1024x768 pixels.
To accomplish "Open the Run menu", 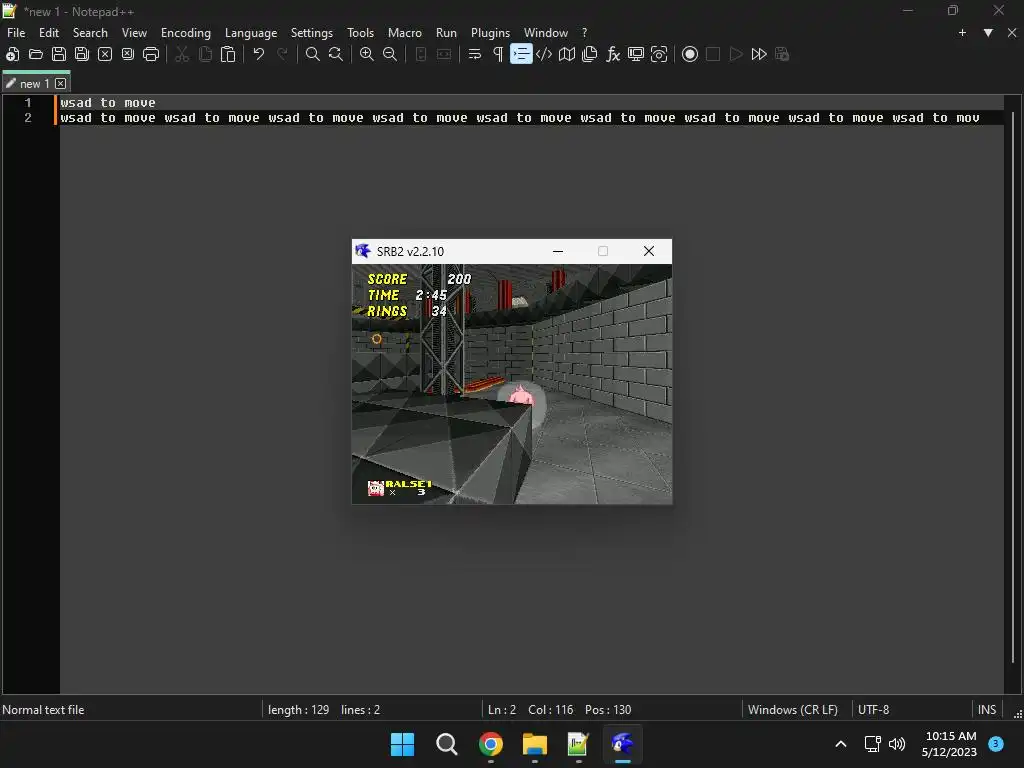I will (446, 33).
